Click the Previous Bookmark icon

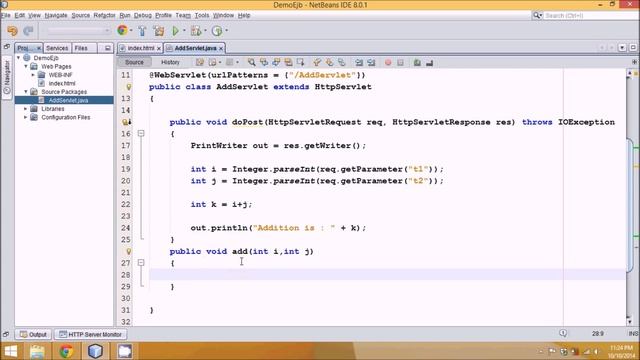[317, 62]
